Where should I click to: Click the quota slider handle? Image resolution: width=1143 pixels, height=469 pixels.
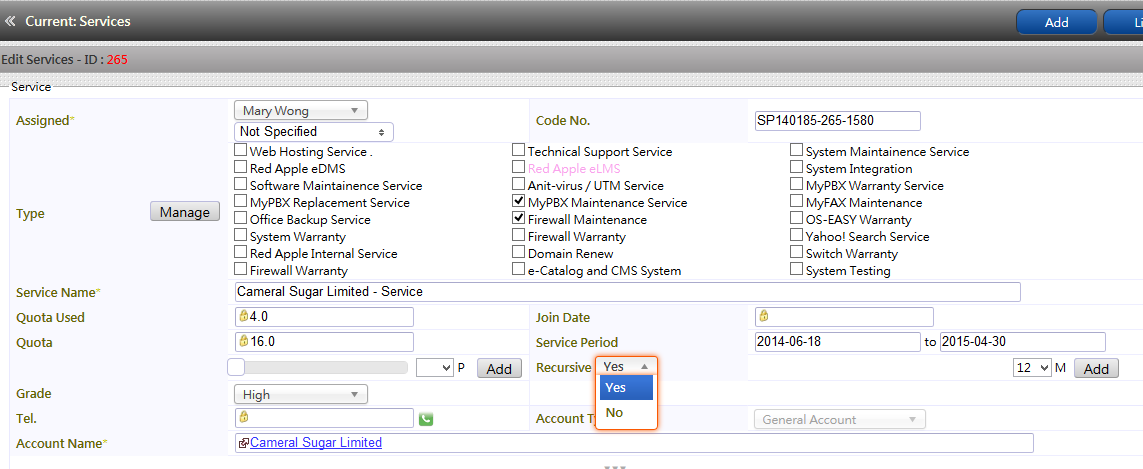[236, 368]
